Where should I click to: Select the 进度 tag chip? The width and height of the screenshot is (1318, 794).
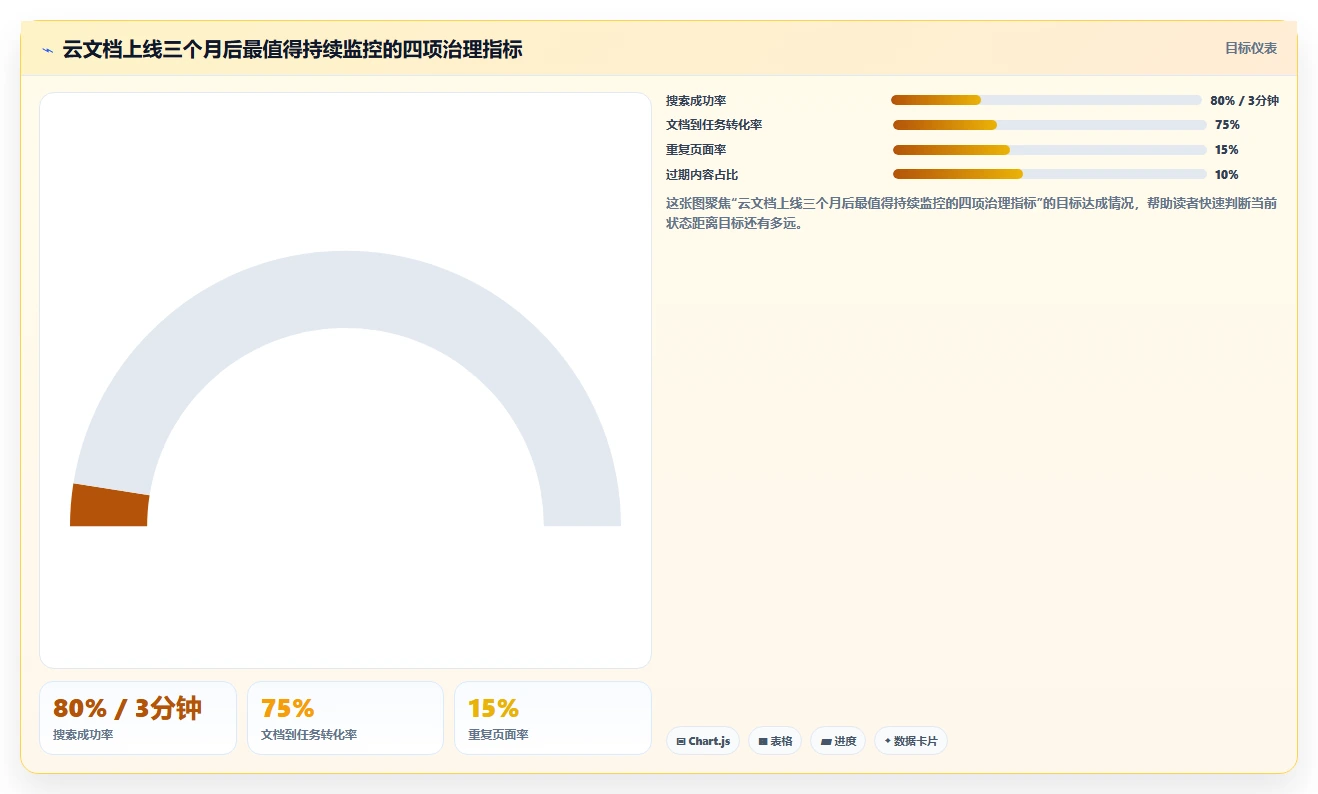(838, 741)
